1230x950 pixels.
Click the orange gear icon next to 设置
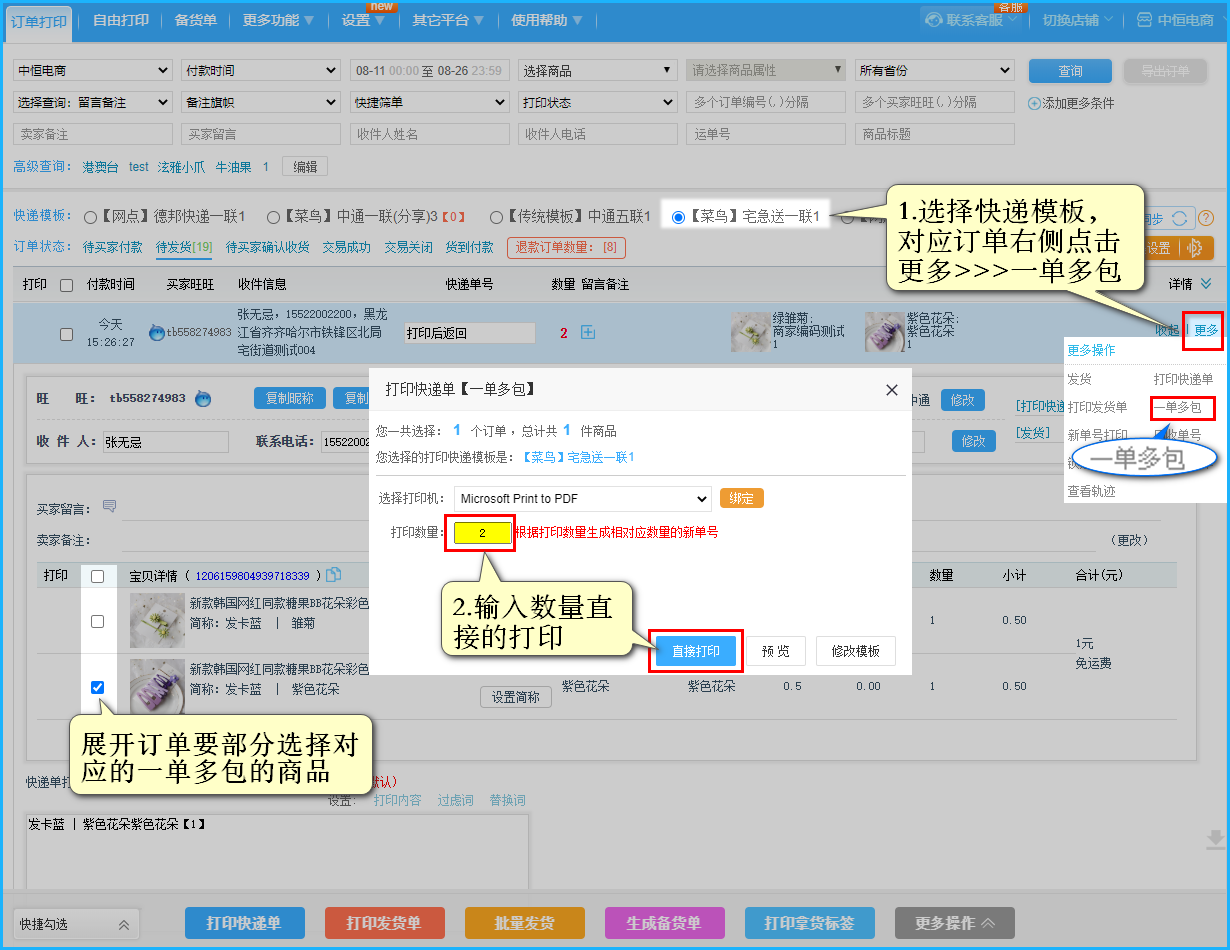(1194, 248)
